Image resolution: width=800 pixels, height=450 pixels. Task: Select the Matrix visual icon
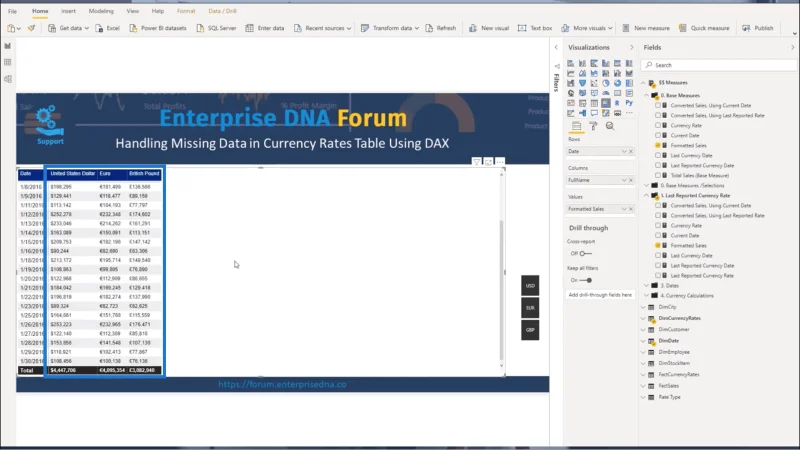point(606,103)
